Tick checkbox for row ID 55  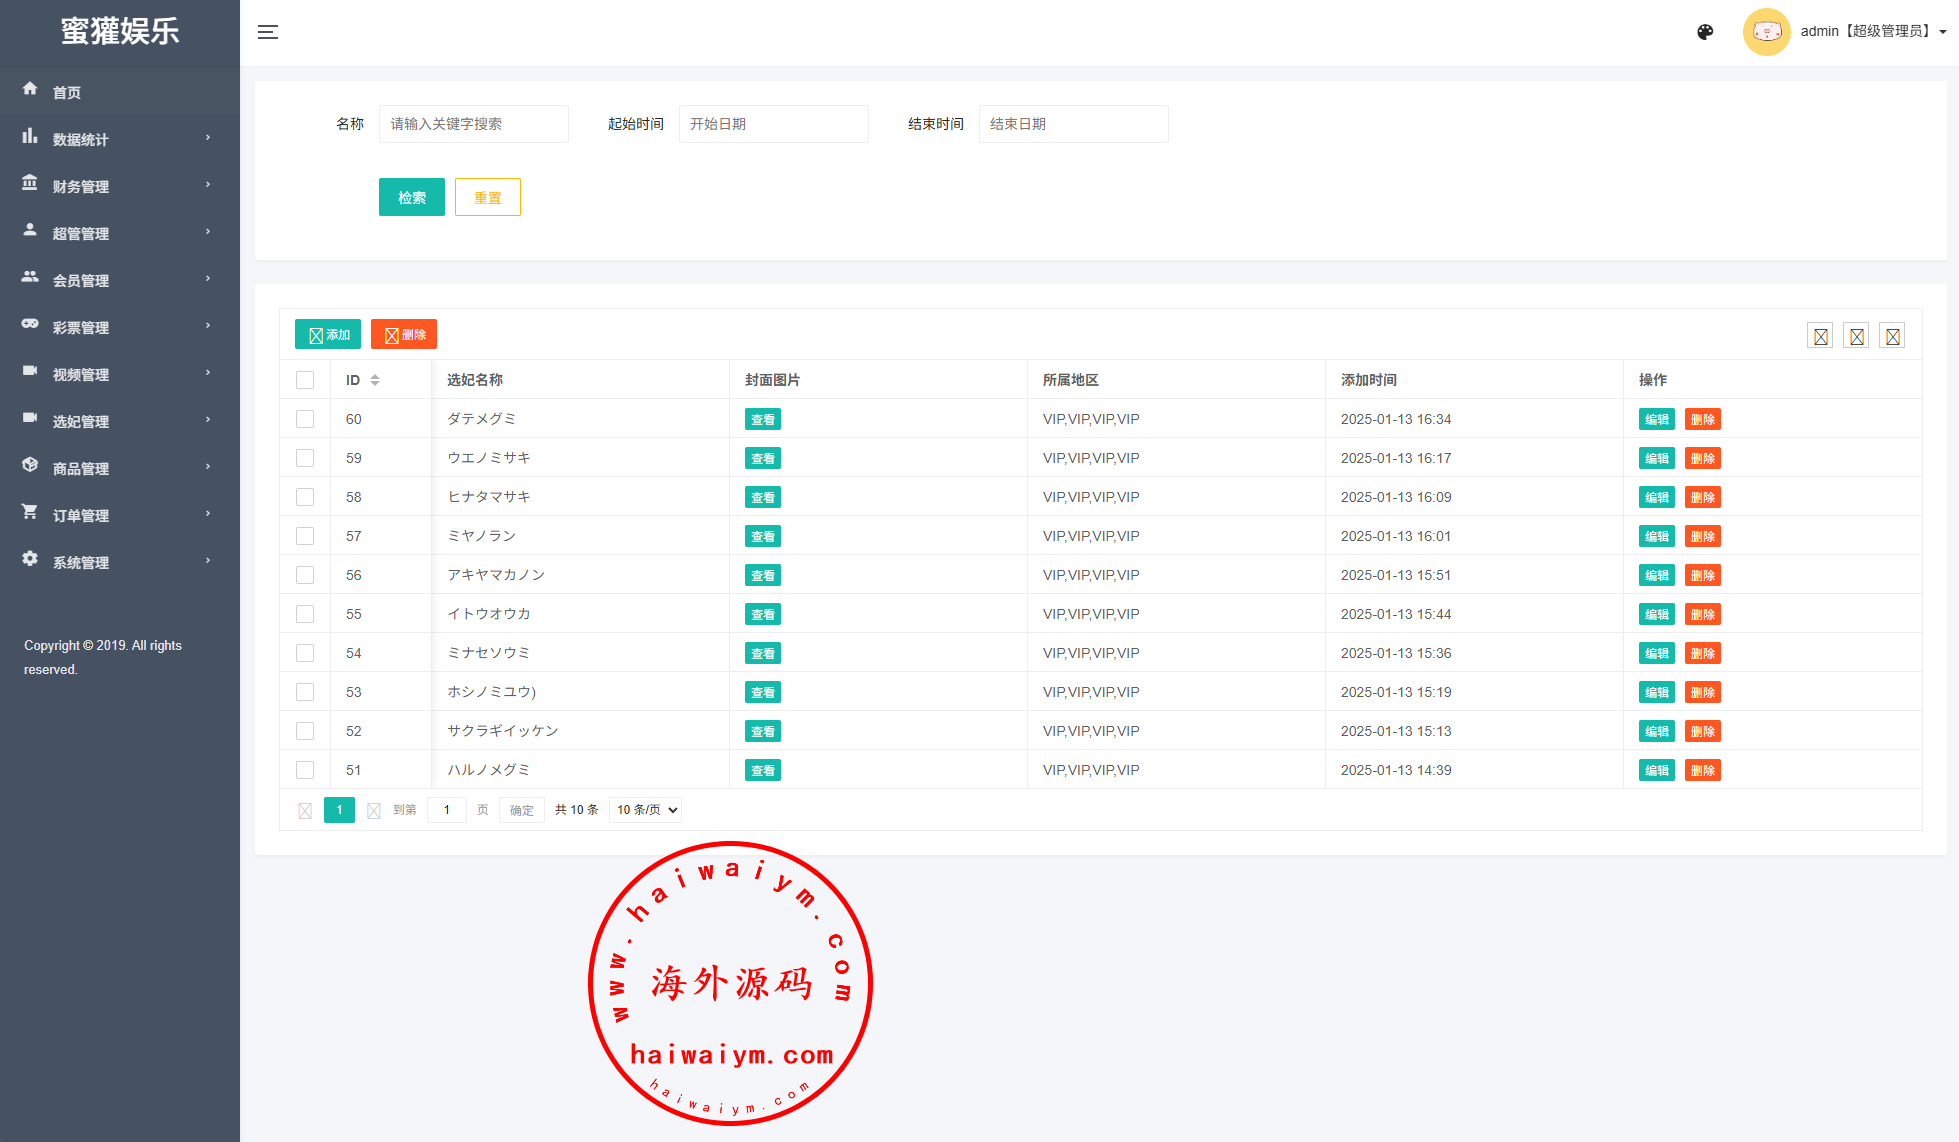point(305,614)
